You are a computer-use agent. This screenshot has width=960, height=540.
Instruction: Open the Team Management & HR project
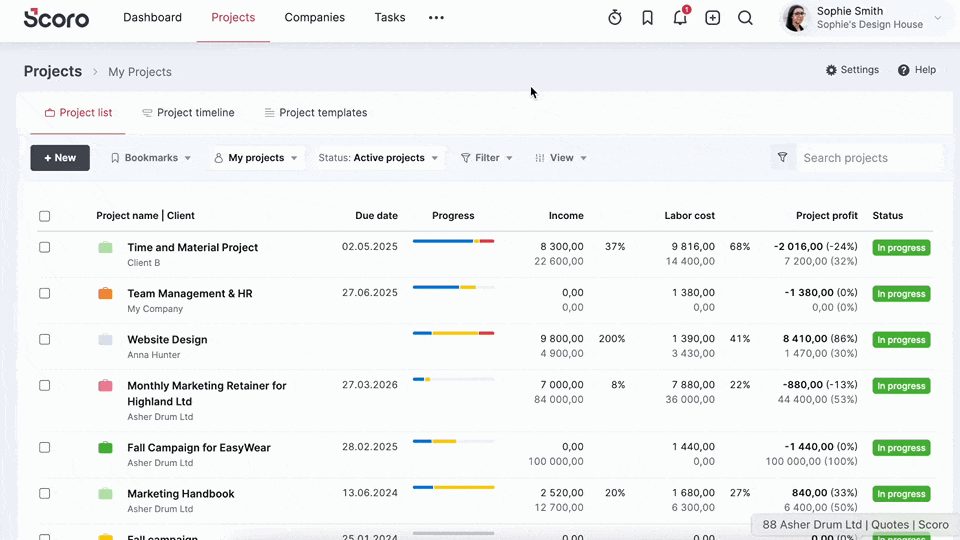tap(190, 293)
